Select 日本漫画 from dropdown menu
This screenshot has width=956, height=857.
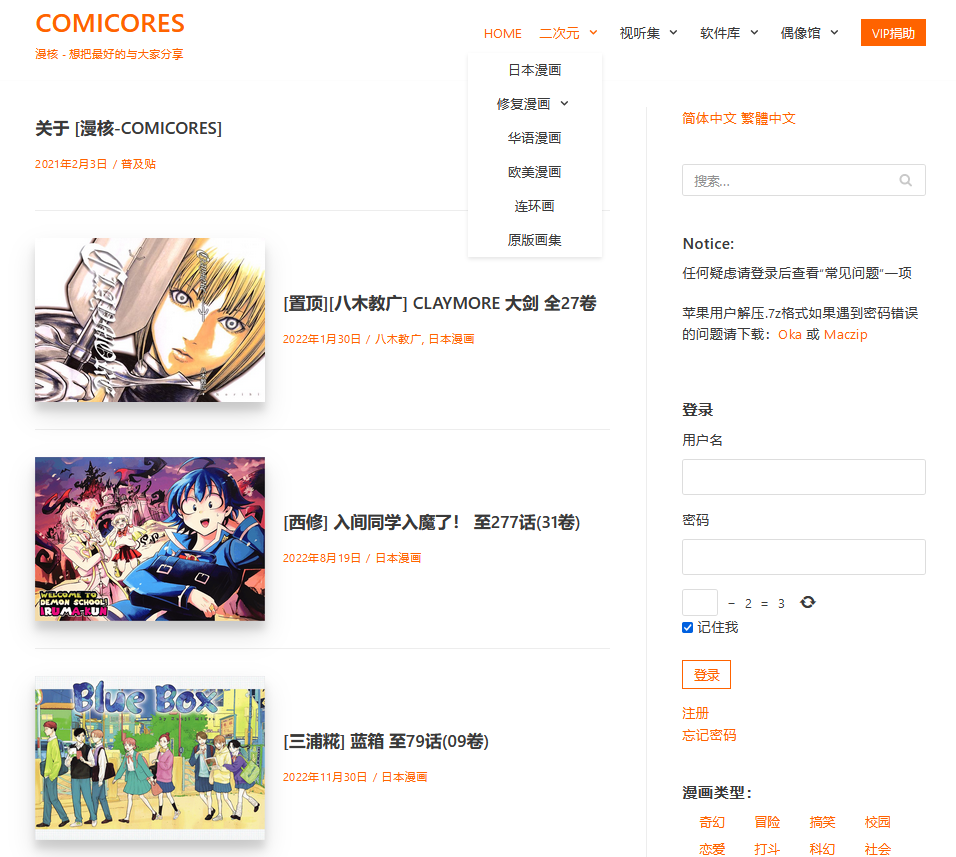pyautogui.click(x=535, y=70)
